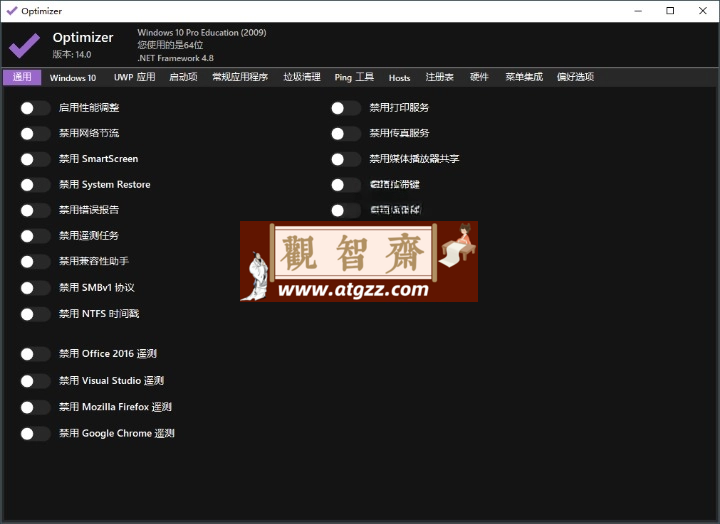The width and height of the screenshot is (720, 524).
Task: Enable 禁用网络节流 switch
Action: (35, 134)
